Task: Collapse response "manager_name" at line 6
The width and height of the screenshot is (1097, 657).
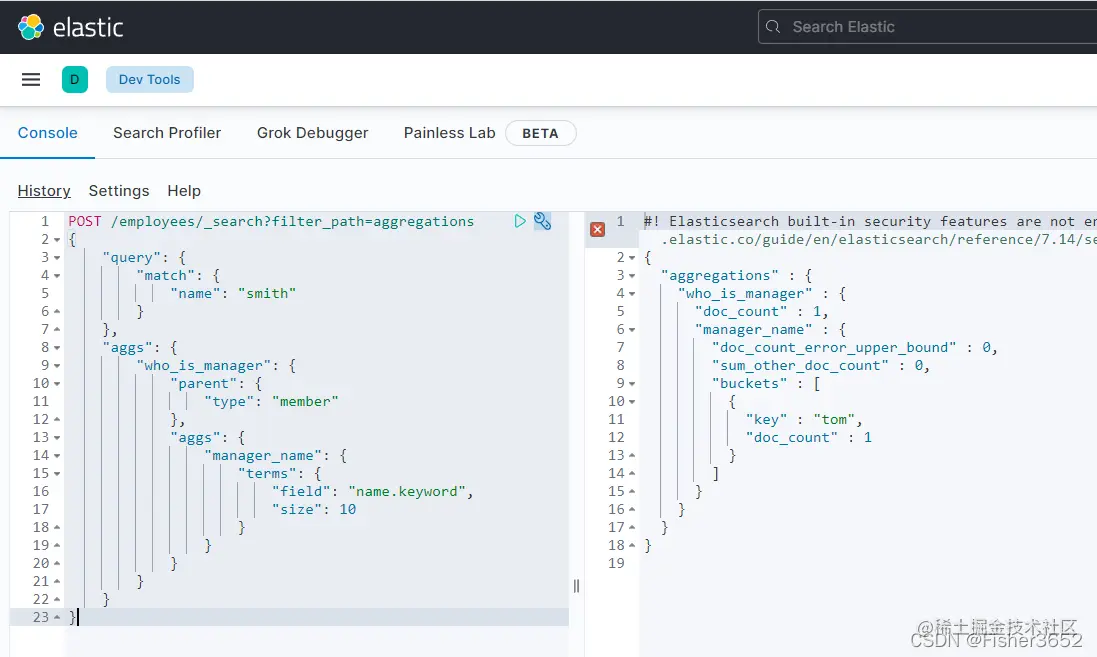Action: [x=632, y=330]
